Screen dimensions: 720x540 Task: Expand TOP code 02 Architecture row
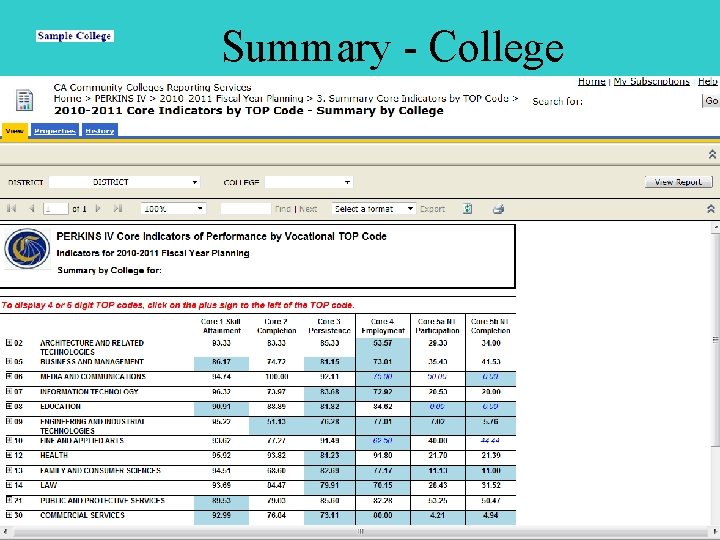tap(9, 343)
